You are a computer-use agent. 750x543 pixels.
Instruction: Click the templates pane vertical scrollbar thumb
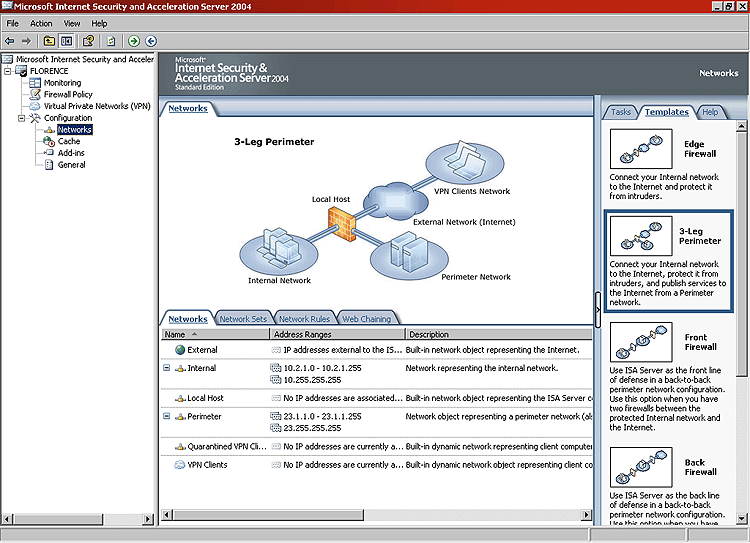pyautogui.click(x=741, y=254)
